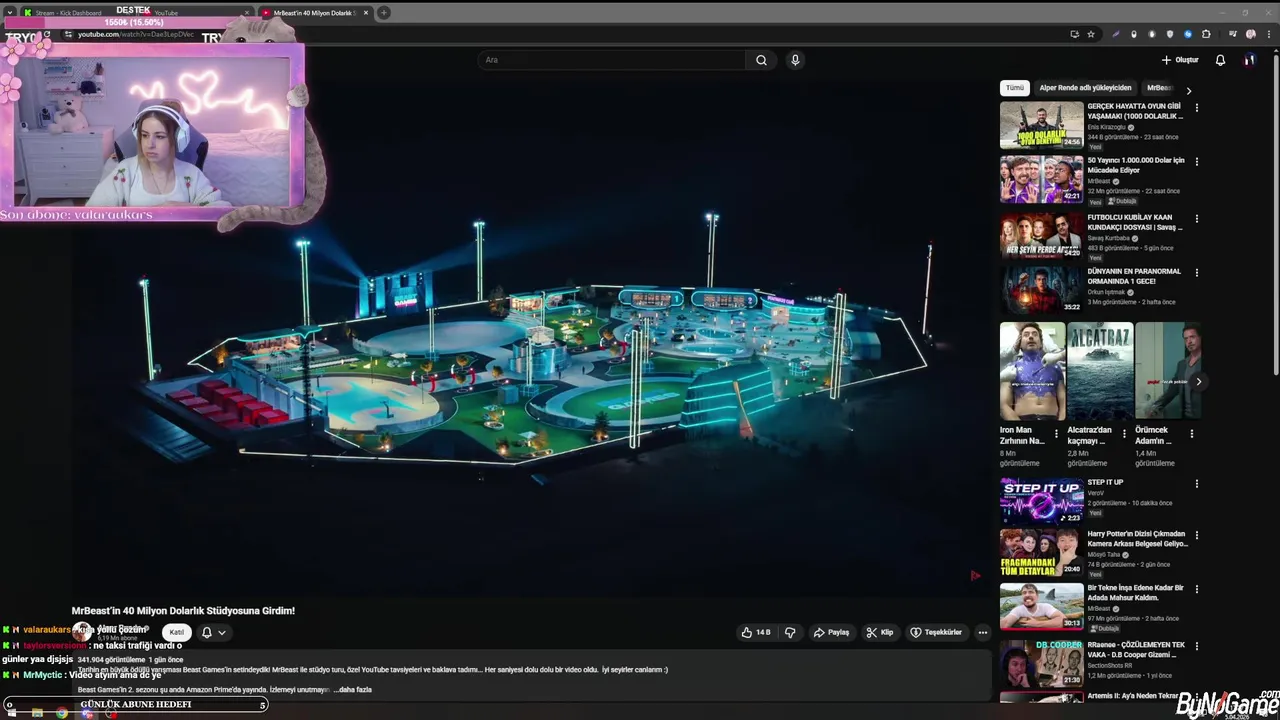
Task: Click the video title 'MrBeast'in 40 Milyon Dolarlık Stüdyosuna Girdim!'
Action: 183,610
